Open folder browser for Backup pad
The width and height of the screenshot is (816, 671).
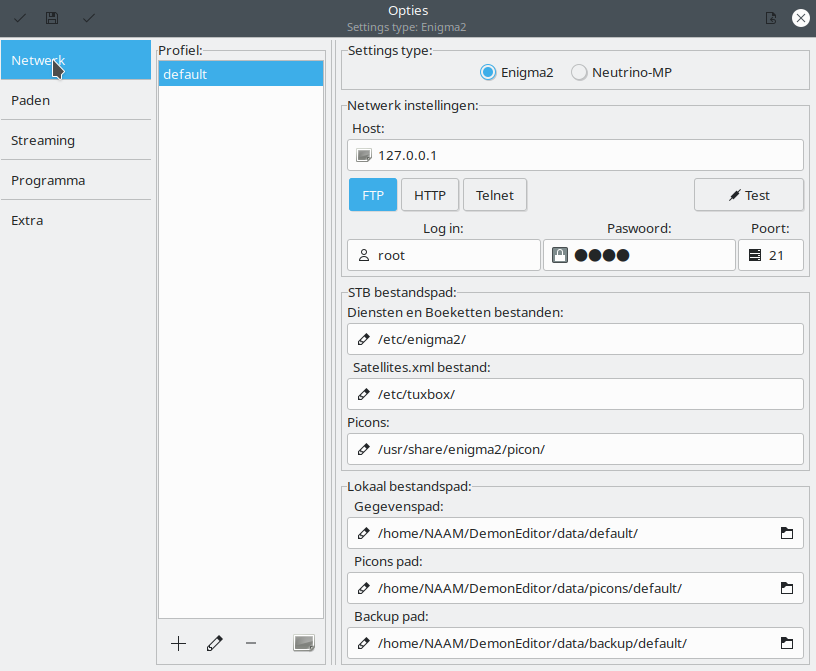[786, 643]
